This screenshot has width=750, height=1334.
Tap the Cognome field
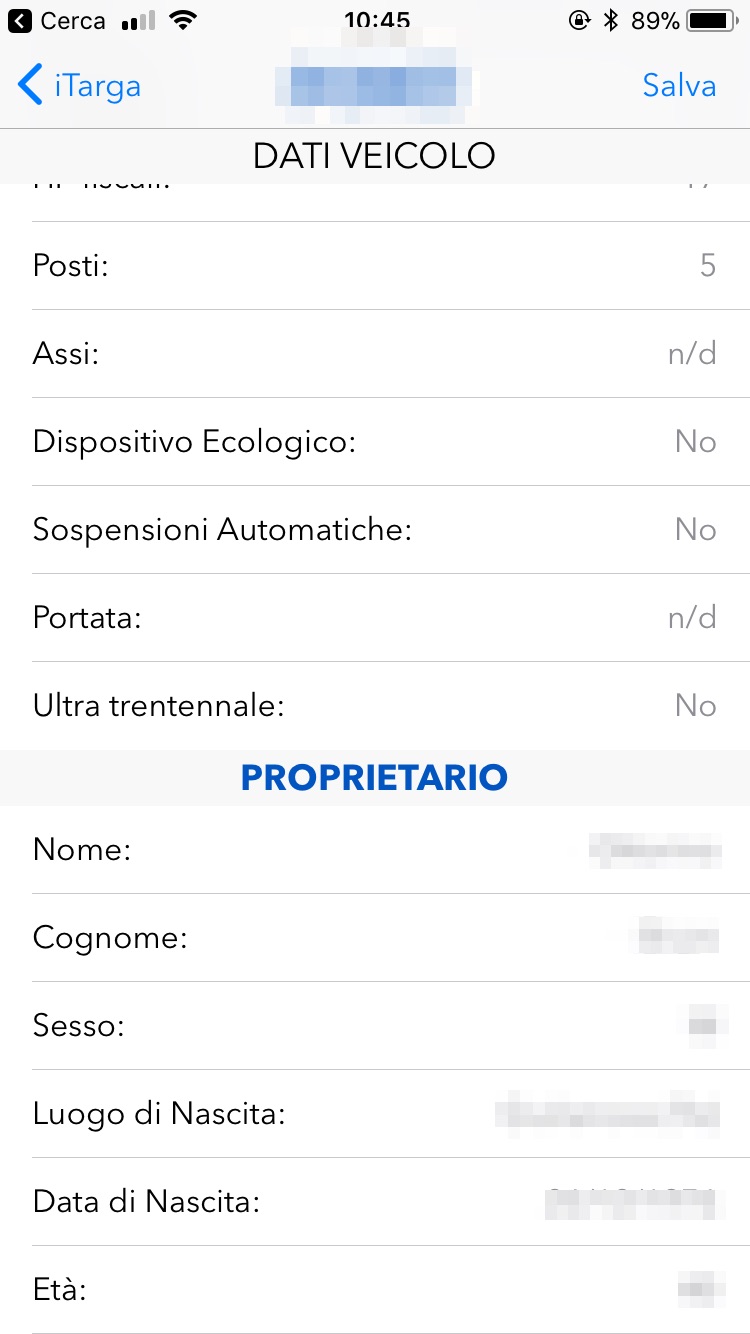point(375,938)
